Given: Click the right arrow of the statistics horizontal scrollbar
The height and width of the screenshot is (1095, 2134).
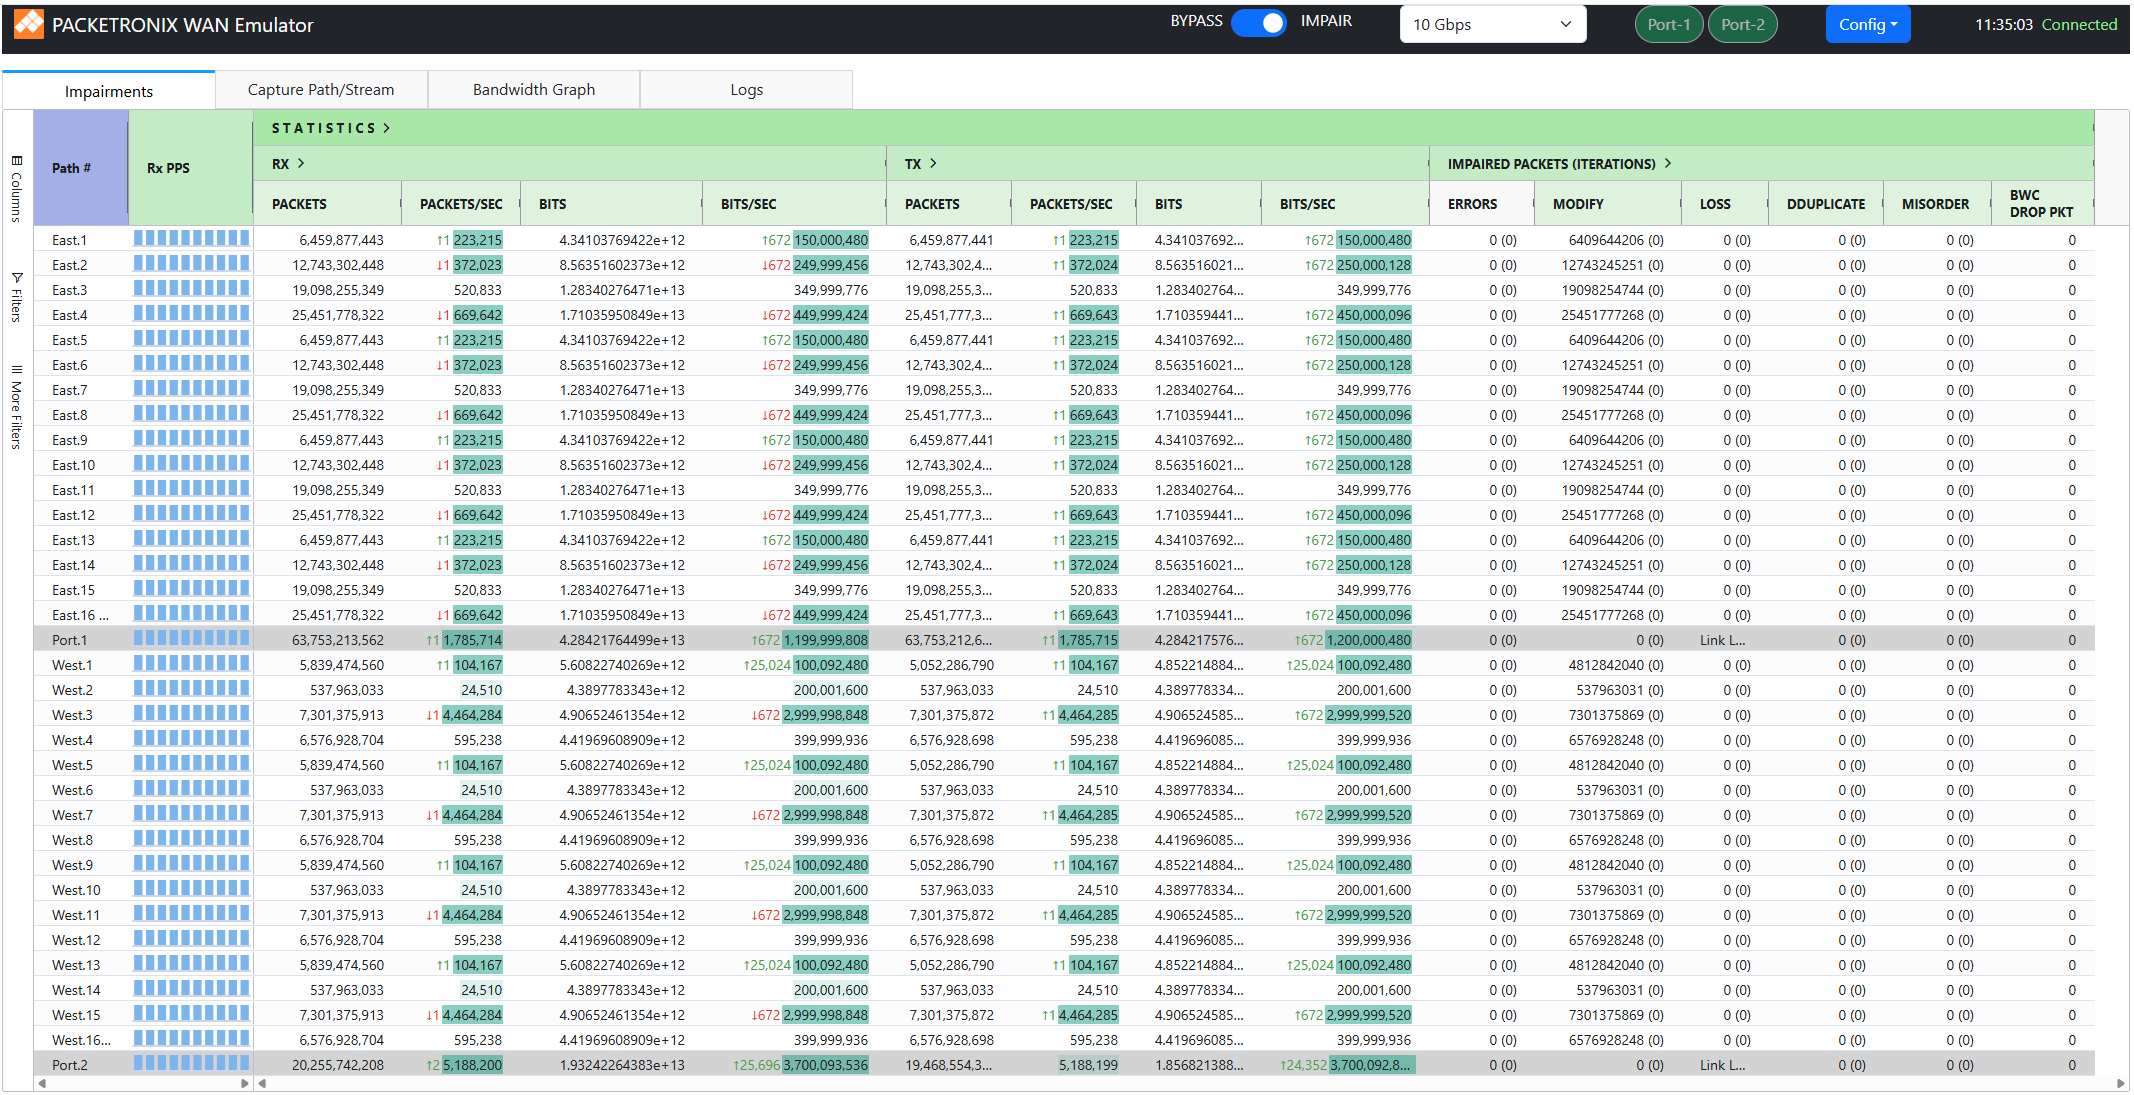Looking at the screenshot, I should pyautogui.click(x=2121, y=1083).
